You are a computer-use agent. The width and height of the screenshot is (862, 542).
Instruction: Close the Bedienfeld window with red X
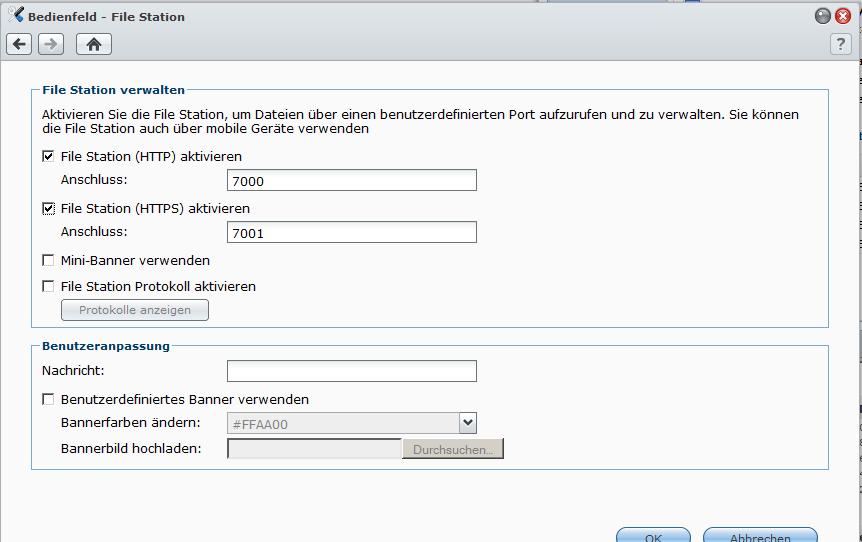pos(843,16)
